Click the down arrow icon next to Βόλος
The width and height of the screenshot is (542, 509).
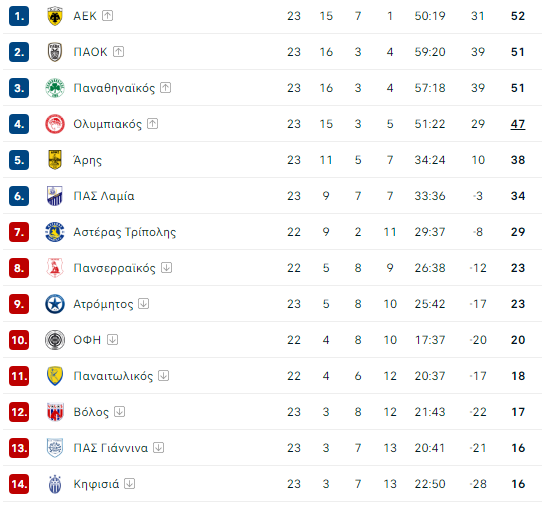[120, 412]
